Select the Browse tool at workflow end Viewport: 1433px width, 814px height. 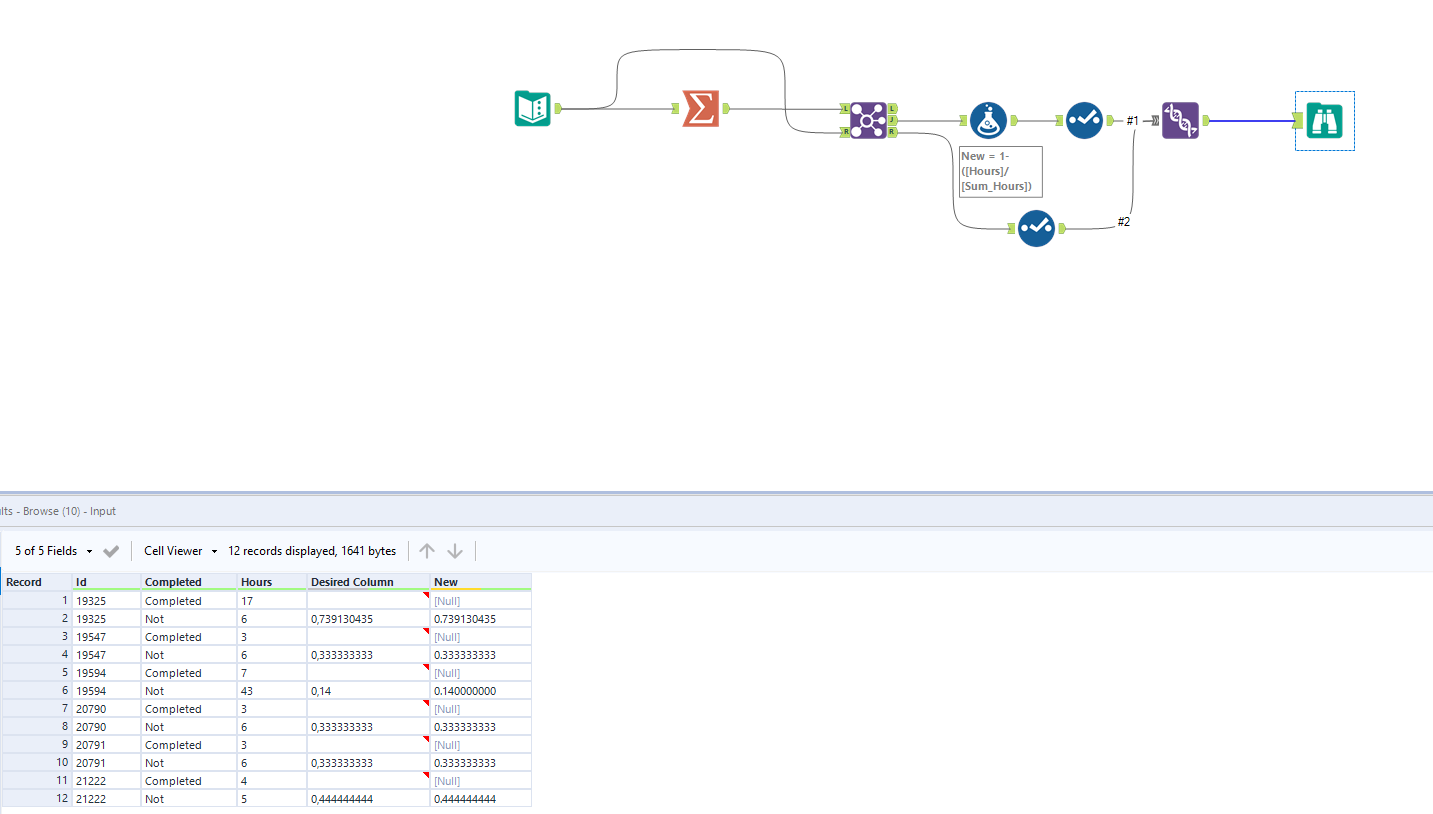click(1323, 120)
